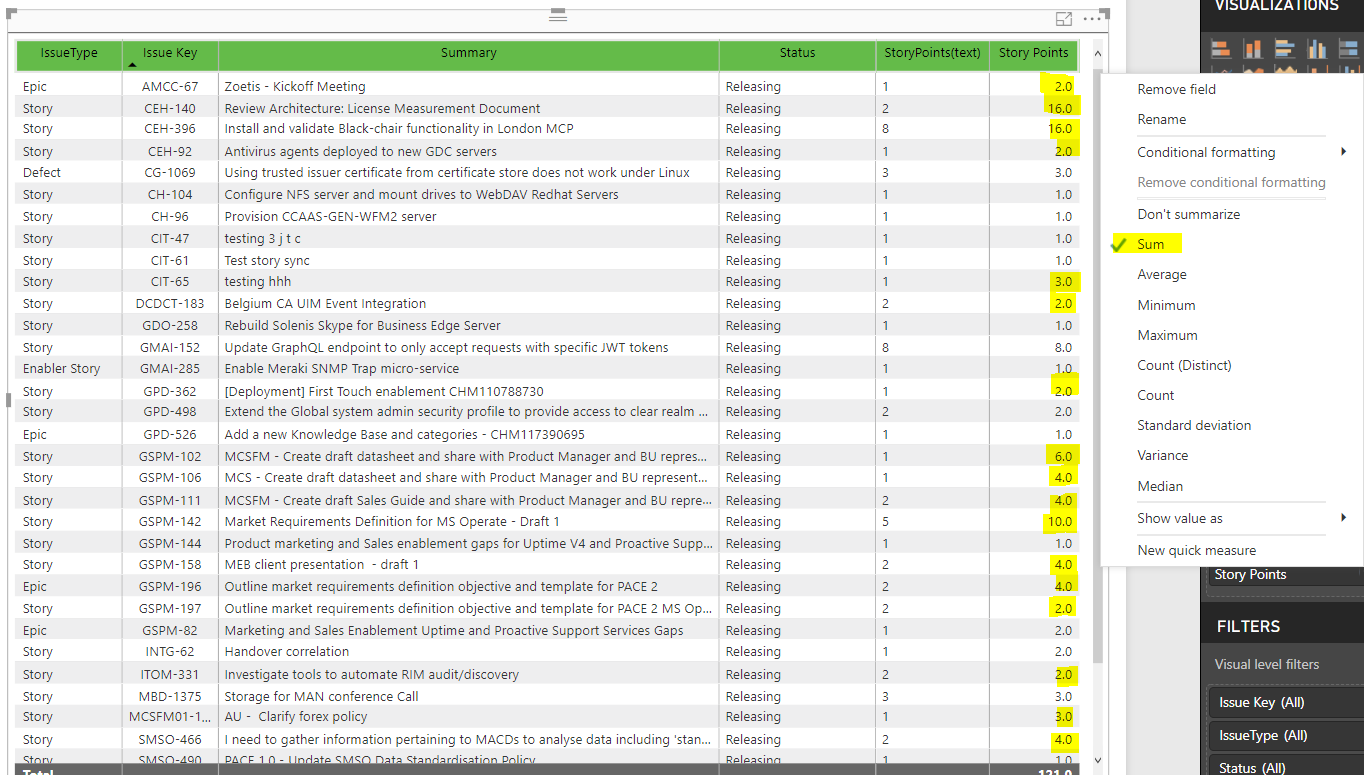Click the drag handle atop the table visual

558,16
